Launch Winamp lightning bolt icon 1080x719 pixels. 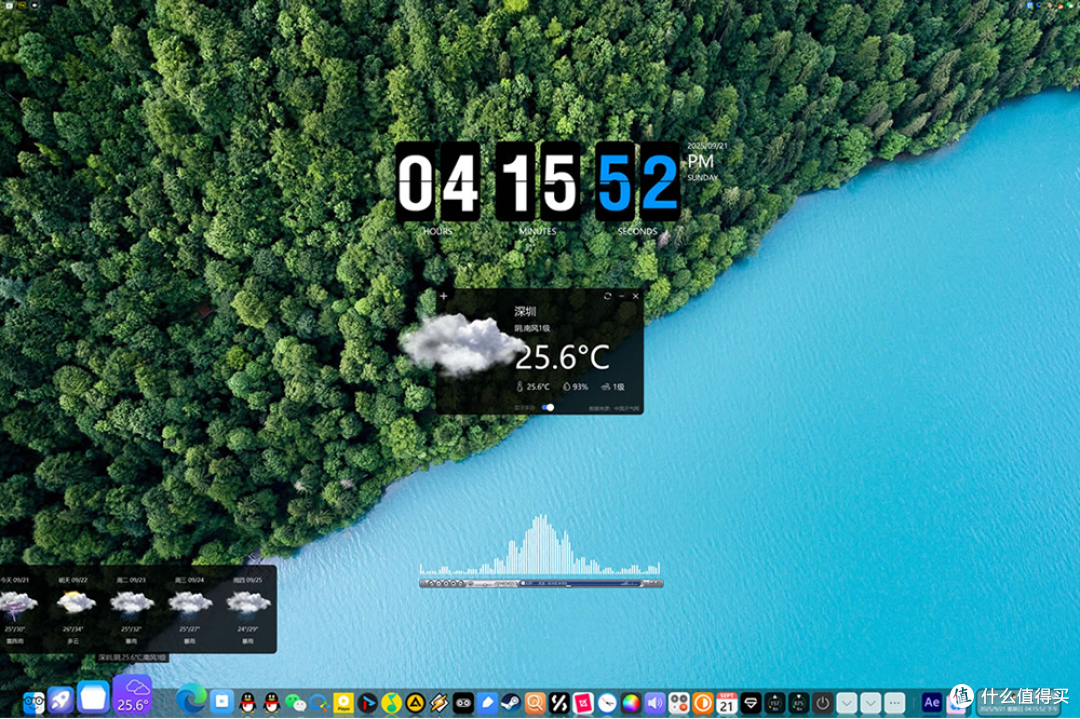pyautogui.click(x=439, y=702)
